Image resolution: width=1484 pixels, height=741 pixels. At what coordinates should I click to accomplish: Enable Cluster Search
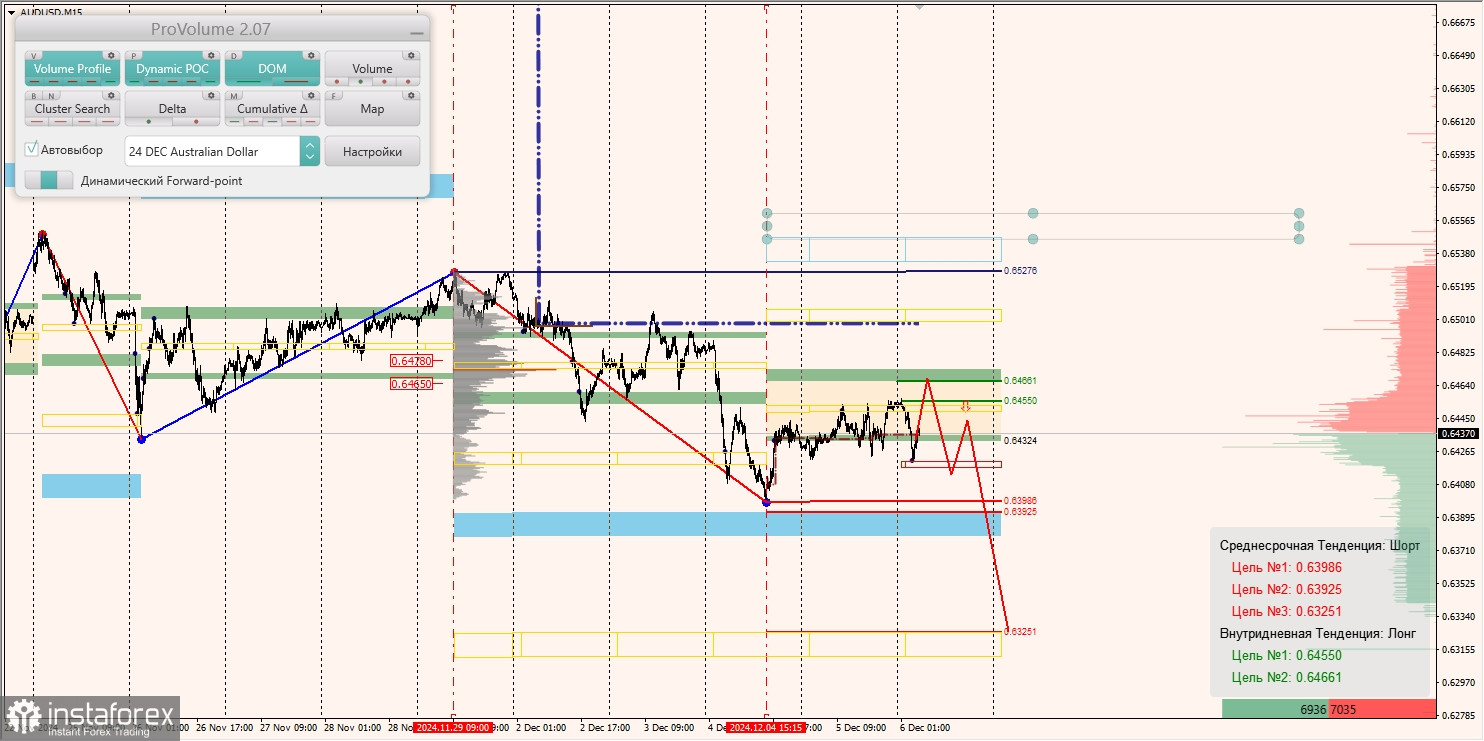(x=72, y=109)
